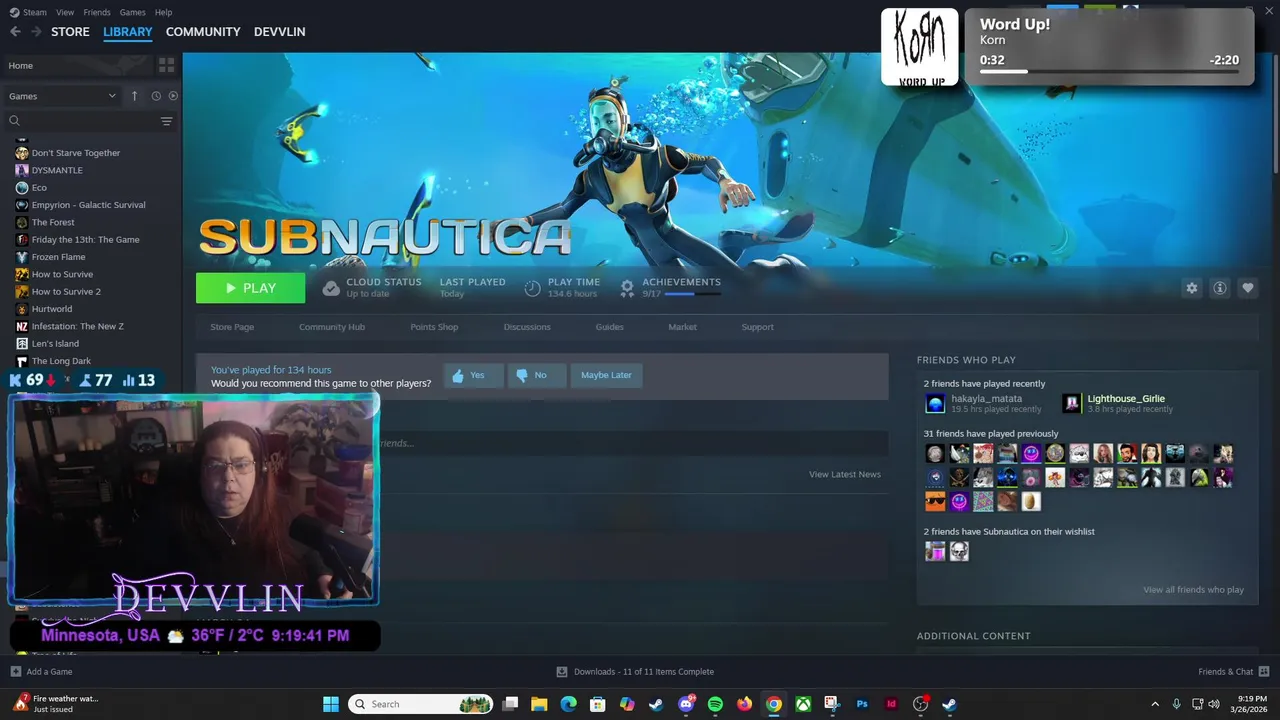Open Google Chrome from the taskbar
This screenshot has height=720, width=1280.
(x=773, y=704)
